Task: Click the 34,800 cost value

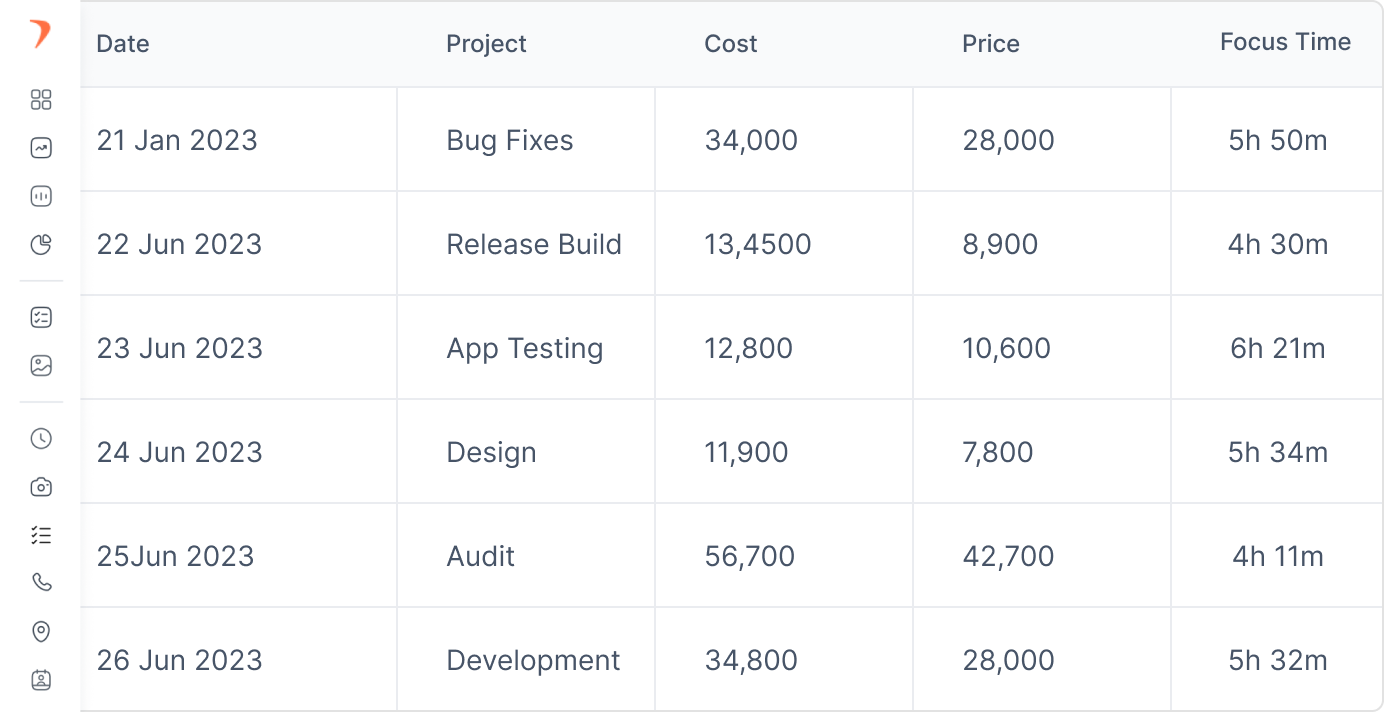Action: coord(751,660)
